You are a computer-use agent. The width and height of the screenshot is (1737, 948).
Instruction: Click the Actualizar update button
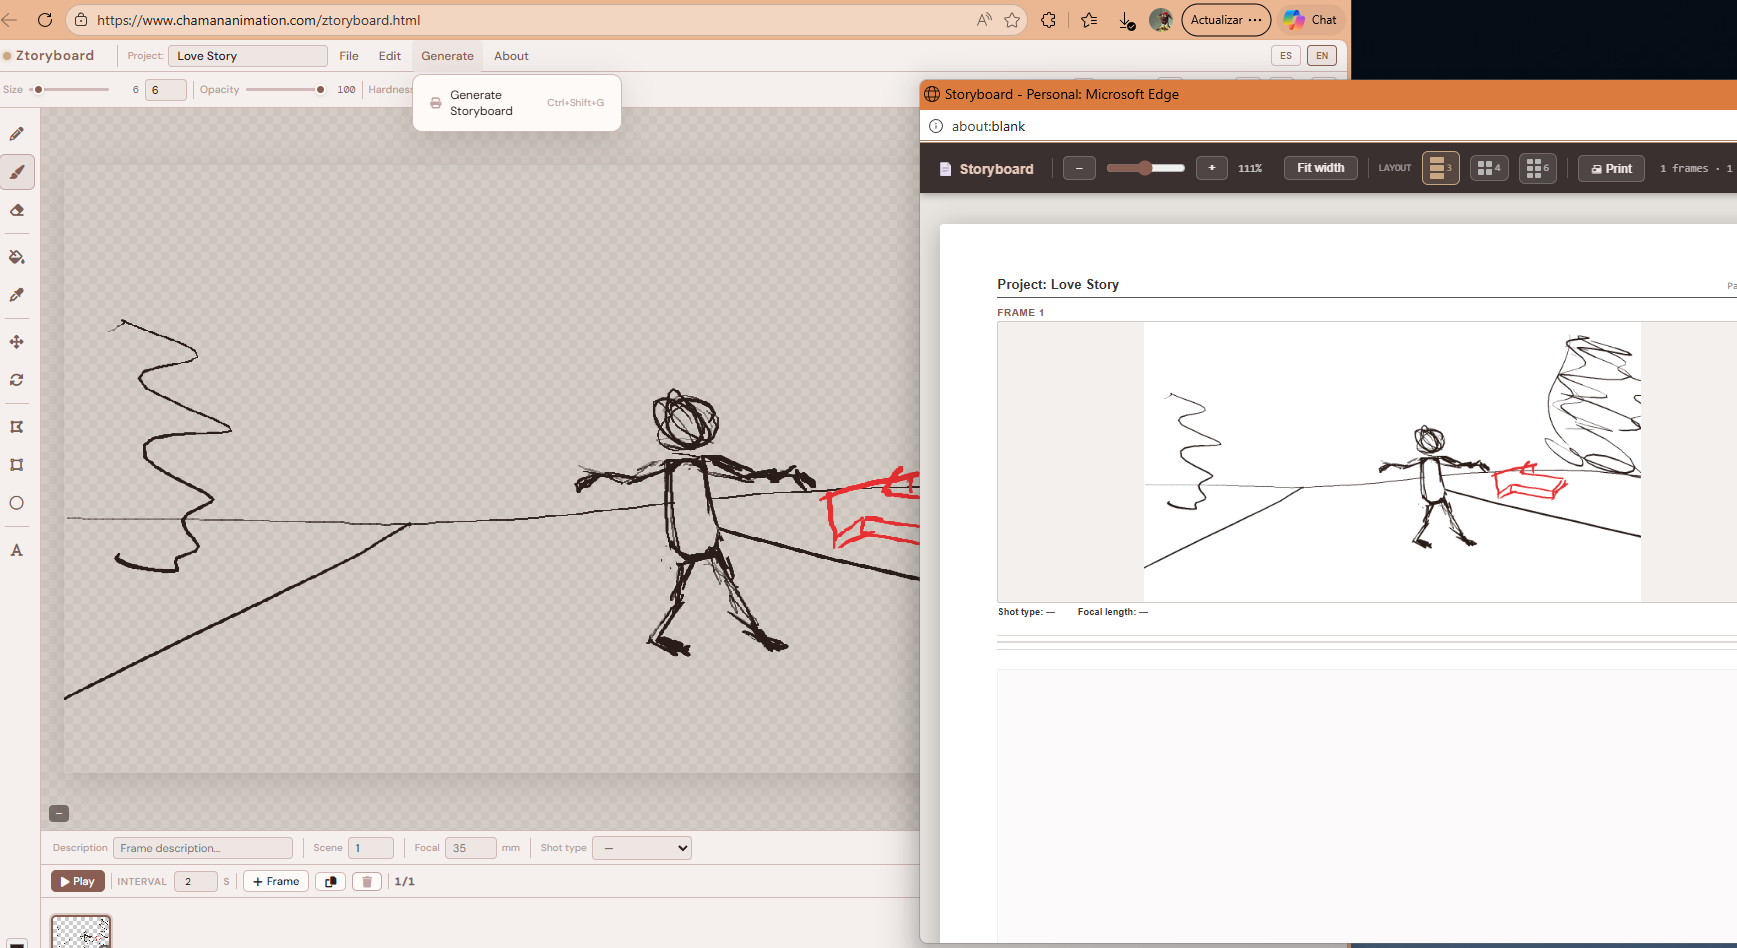tap(1226, 20)
